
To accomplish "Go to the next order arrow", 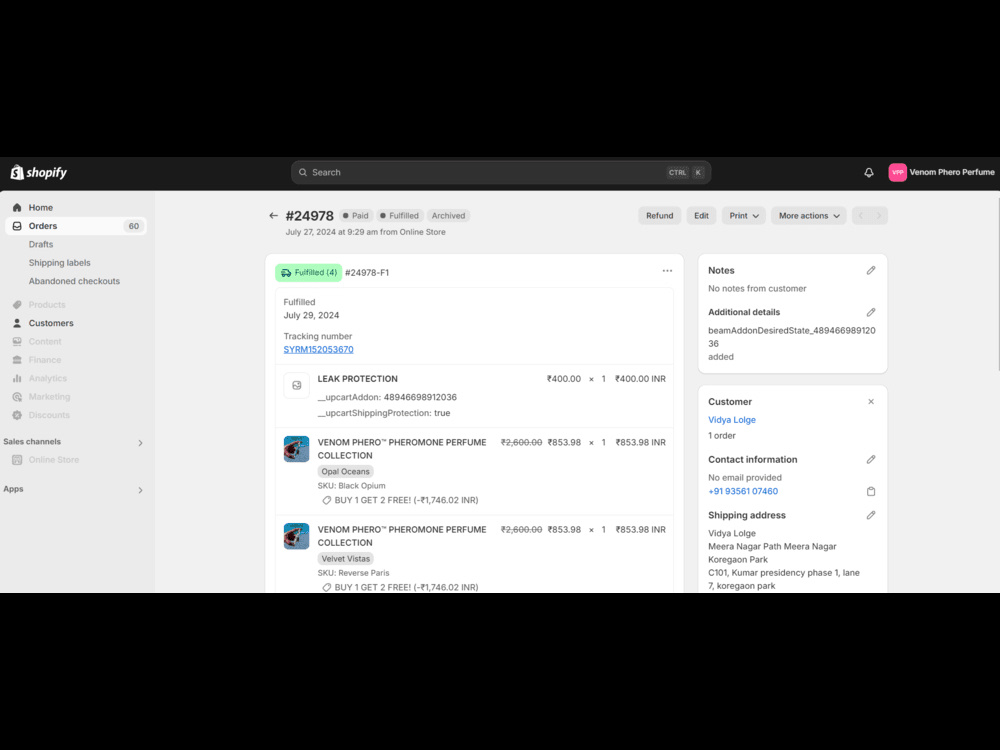I will 879,216.
